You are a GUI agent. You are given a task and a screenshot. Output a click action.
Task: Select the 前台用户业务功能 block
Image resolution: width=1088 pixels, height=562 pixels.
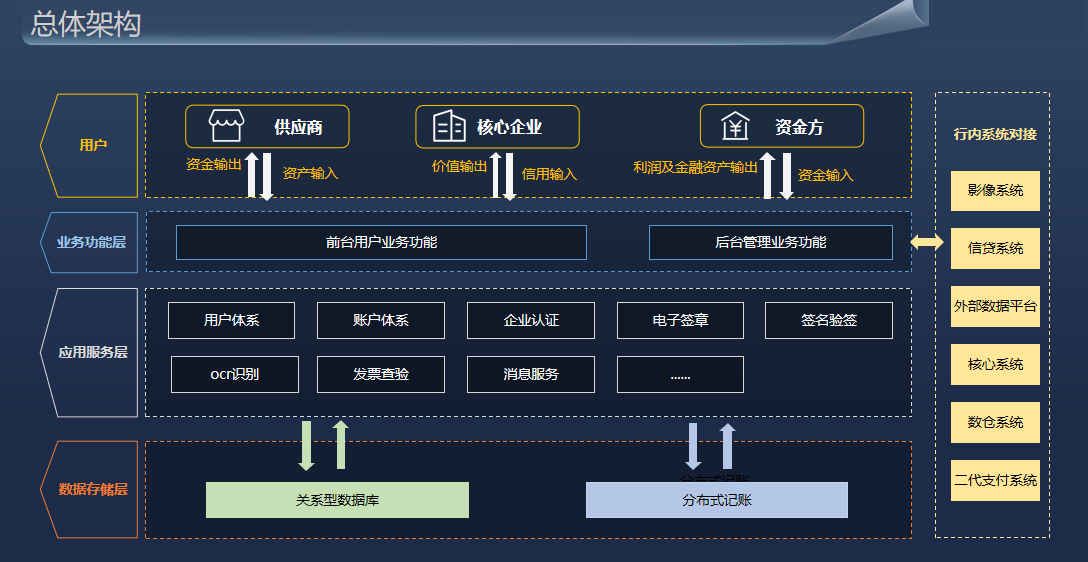[381, 242]
